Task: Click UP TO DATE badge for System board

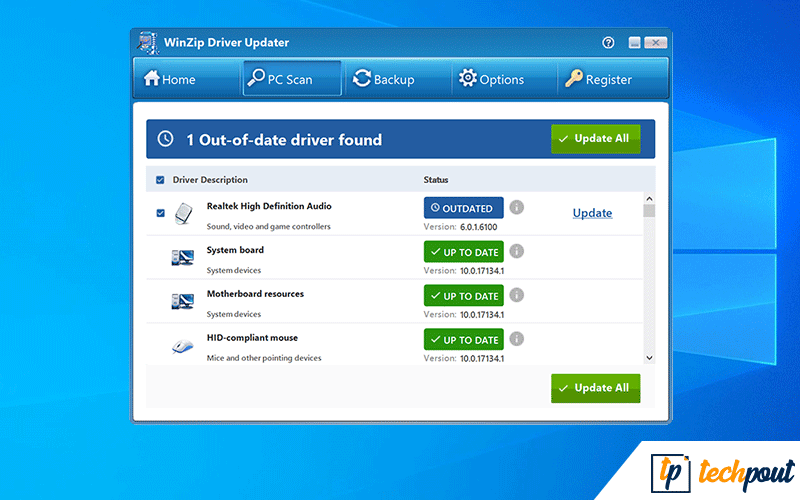Action: tap(463, 252)
